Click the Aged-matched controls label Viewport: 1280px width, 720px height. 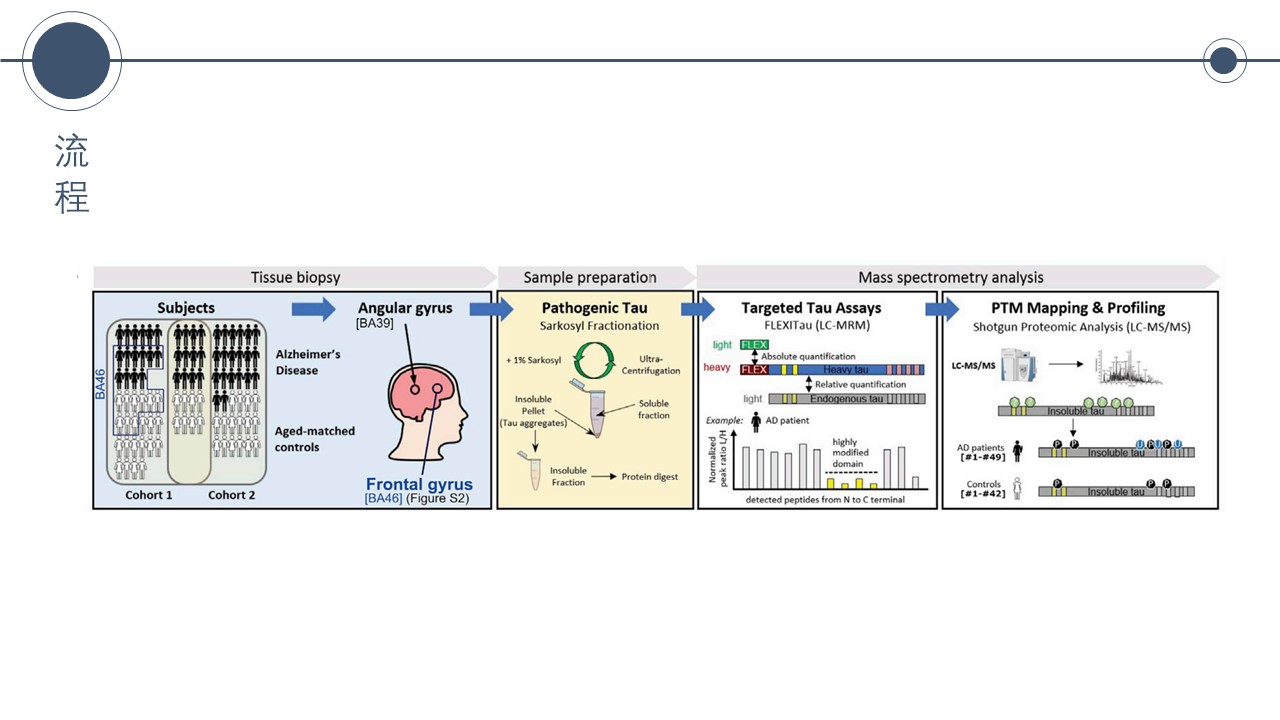[x=315, y=439]
